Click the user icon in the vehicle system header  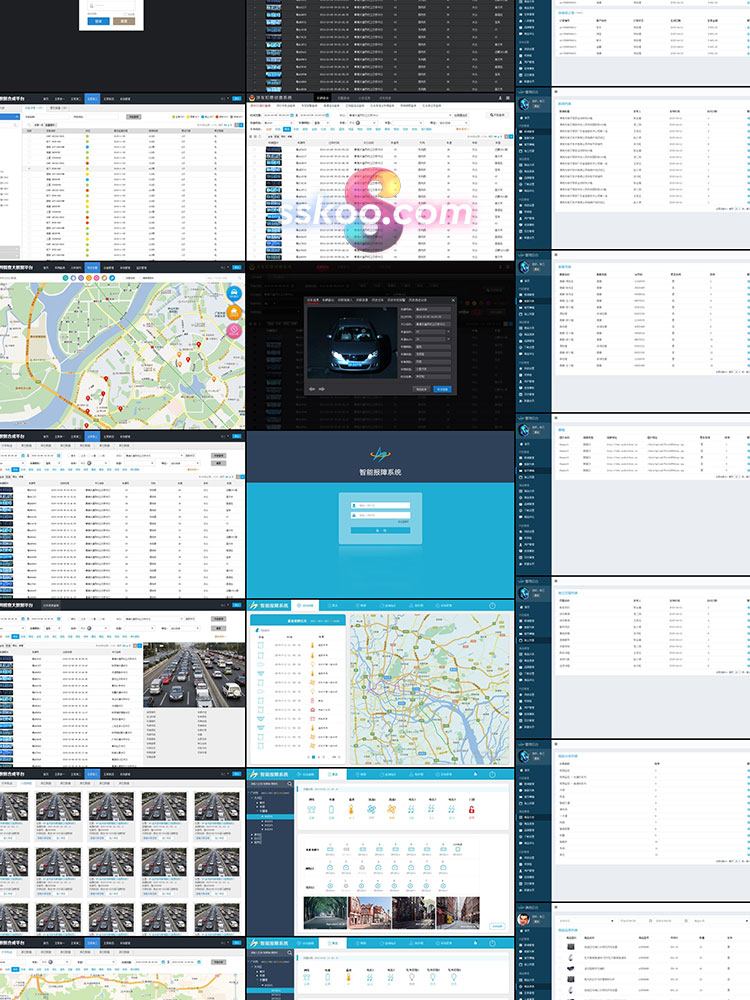[x=499, y=98]
